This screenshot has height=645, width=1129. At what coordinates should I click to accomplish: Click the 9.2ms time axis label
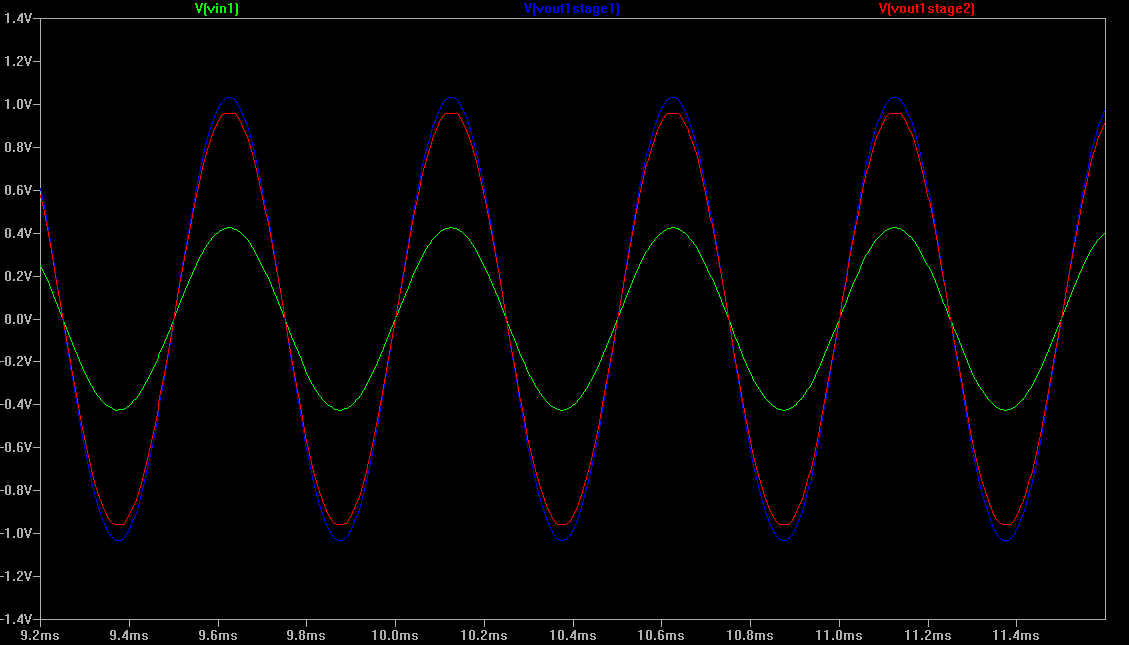40,635
